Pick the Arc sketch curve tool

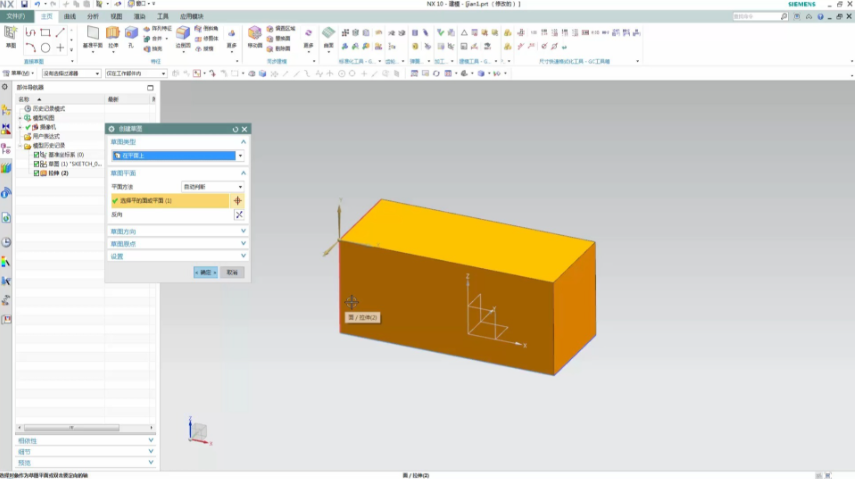pos(31,48)
